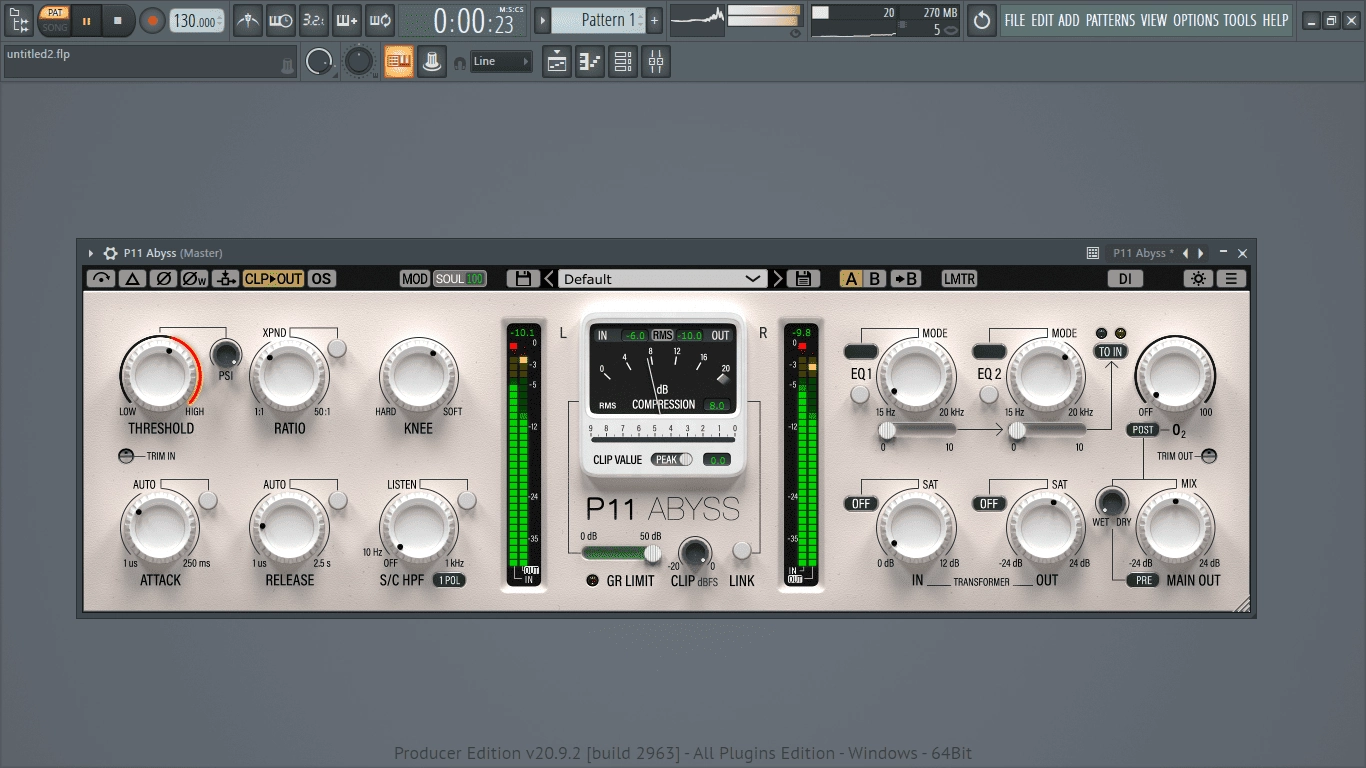Screen dimensions: 1366x768
Task: Click the plugin settings gear in title bar
Action: click(110, 253)
